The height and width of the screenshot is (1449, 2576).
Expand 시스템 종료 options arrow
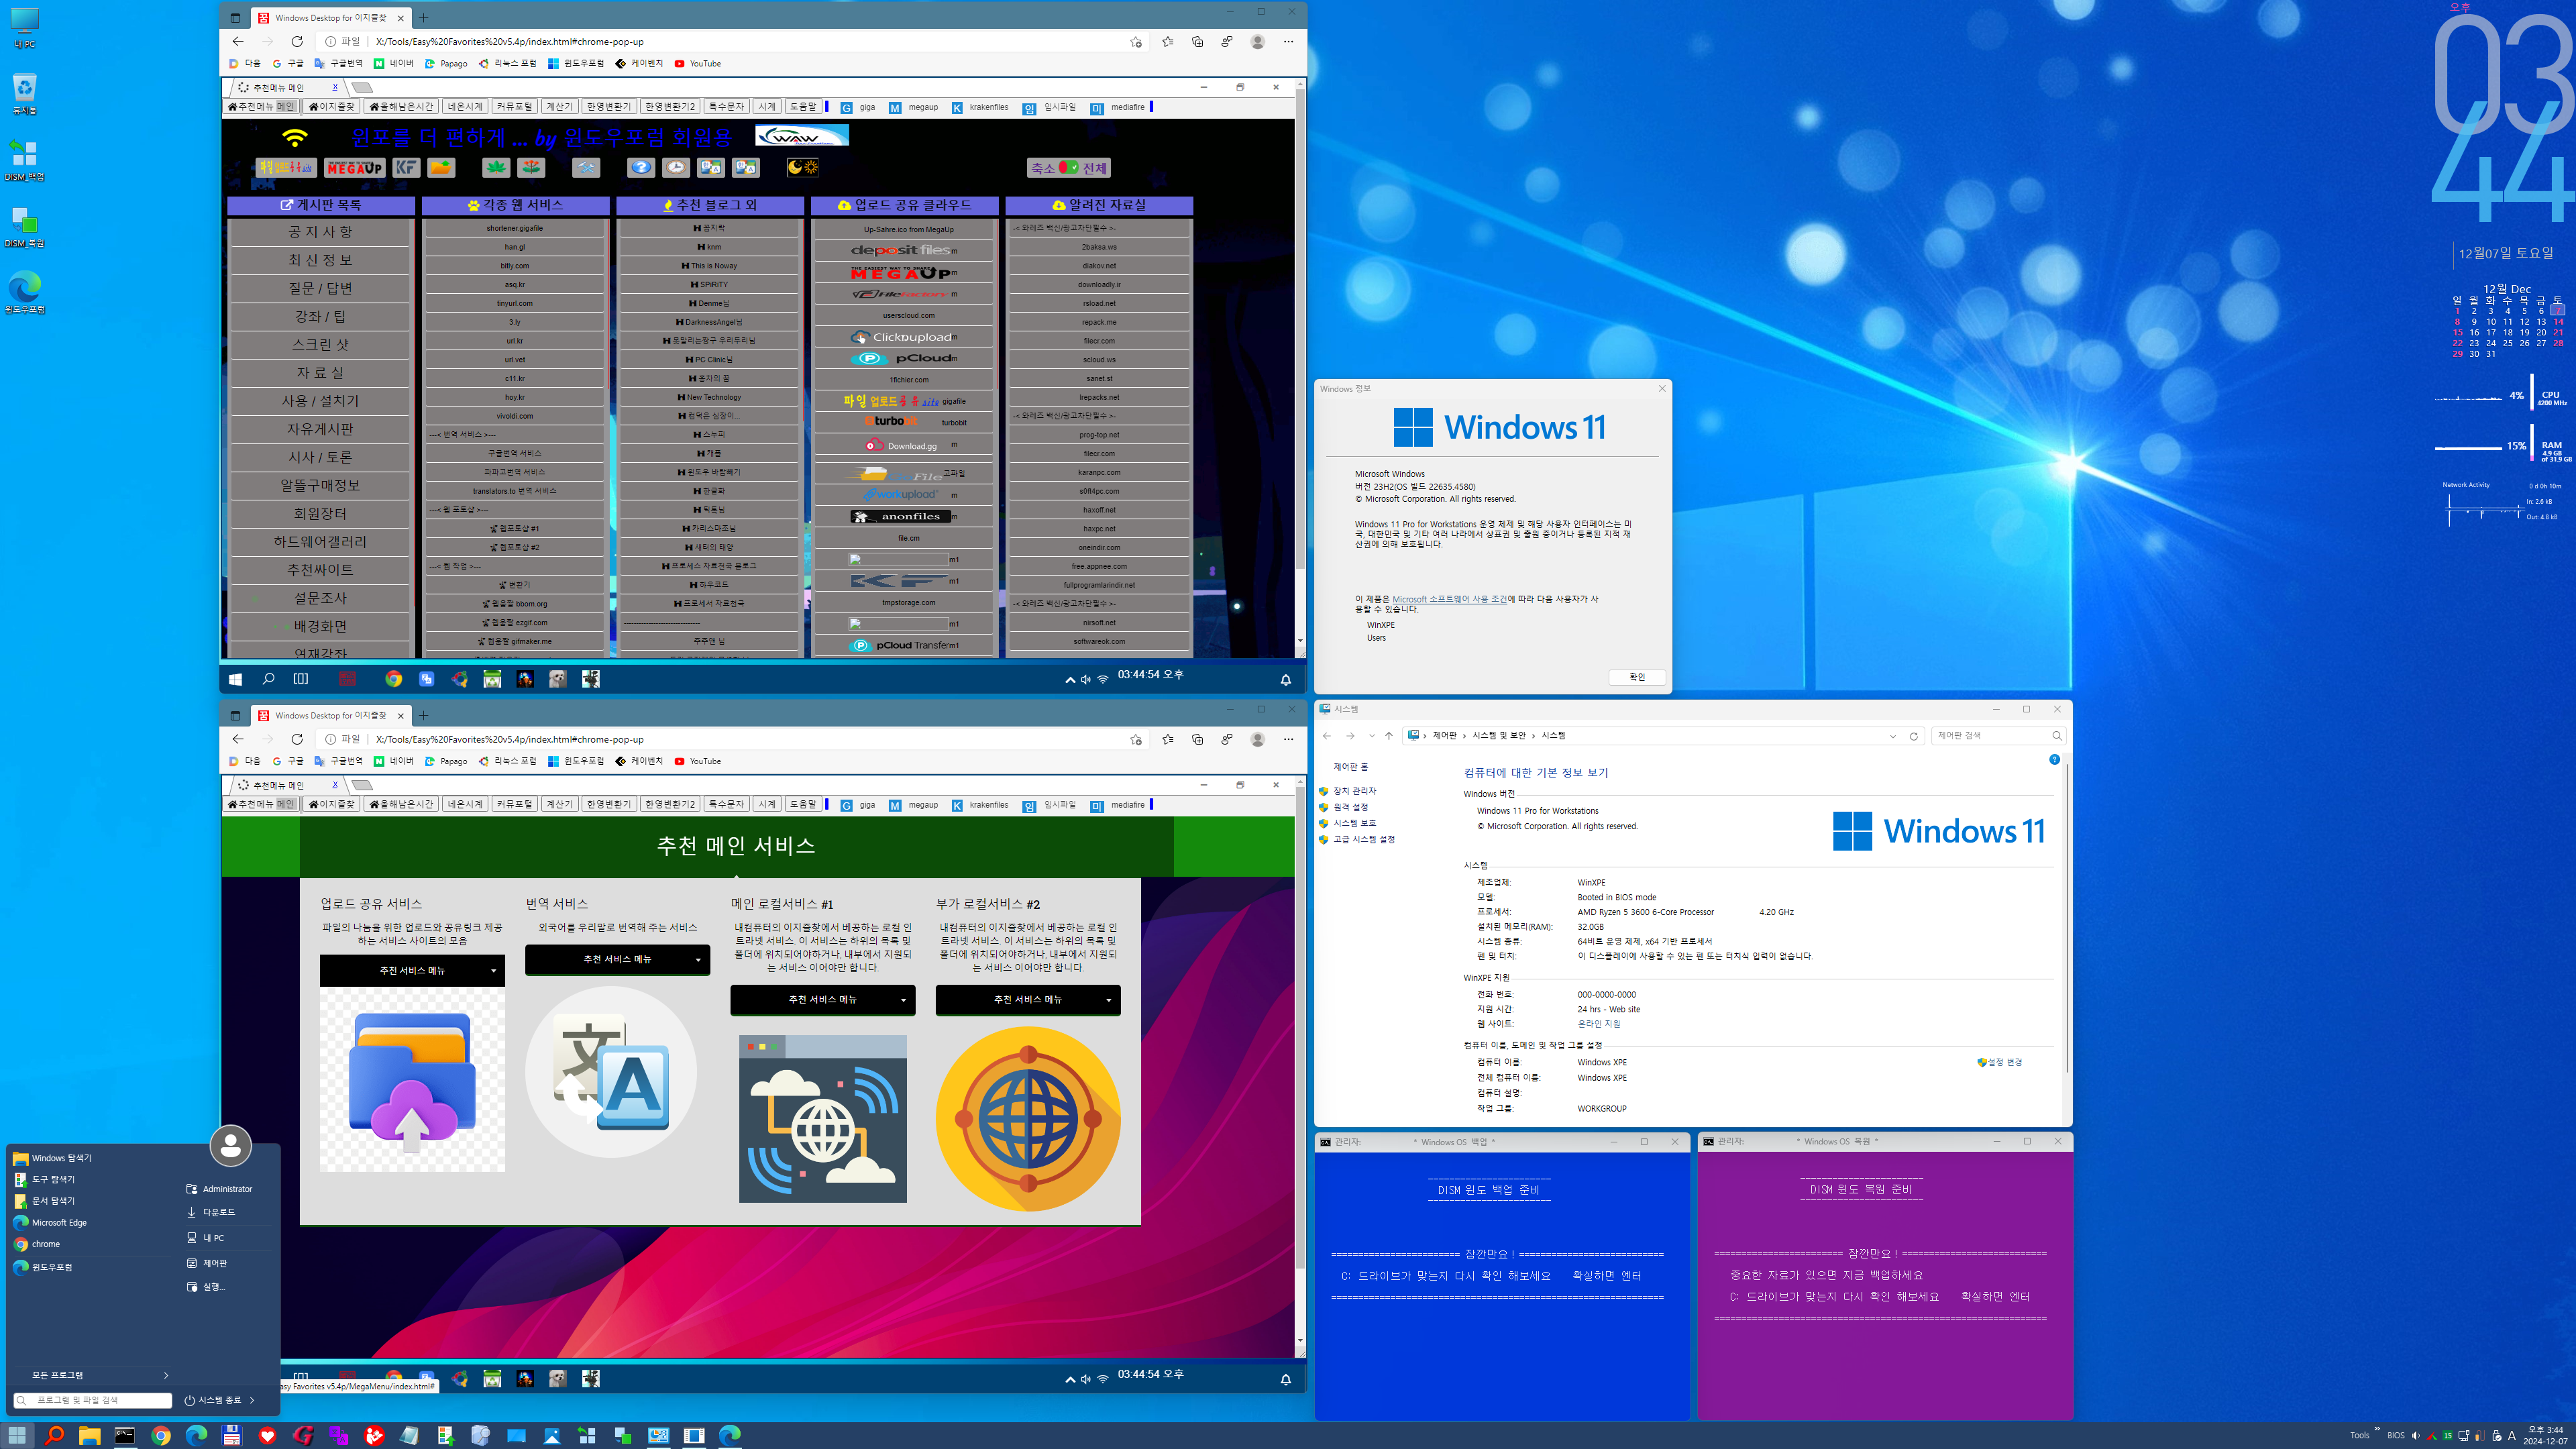tap(252, 1400)
